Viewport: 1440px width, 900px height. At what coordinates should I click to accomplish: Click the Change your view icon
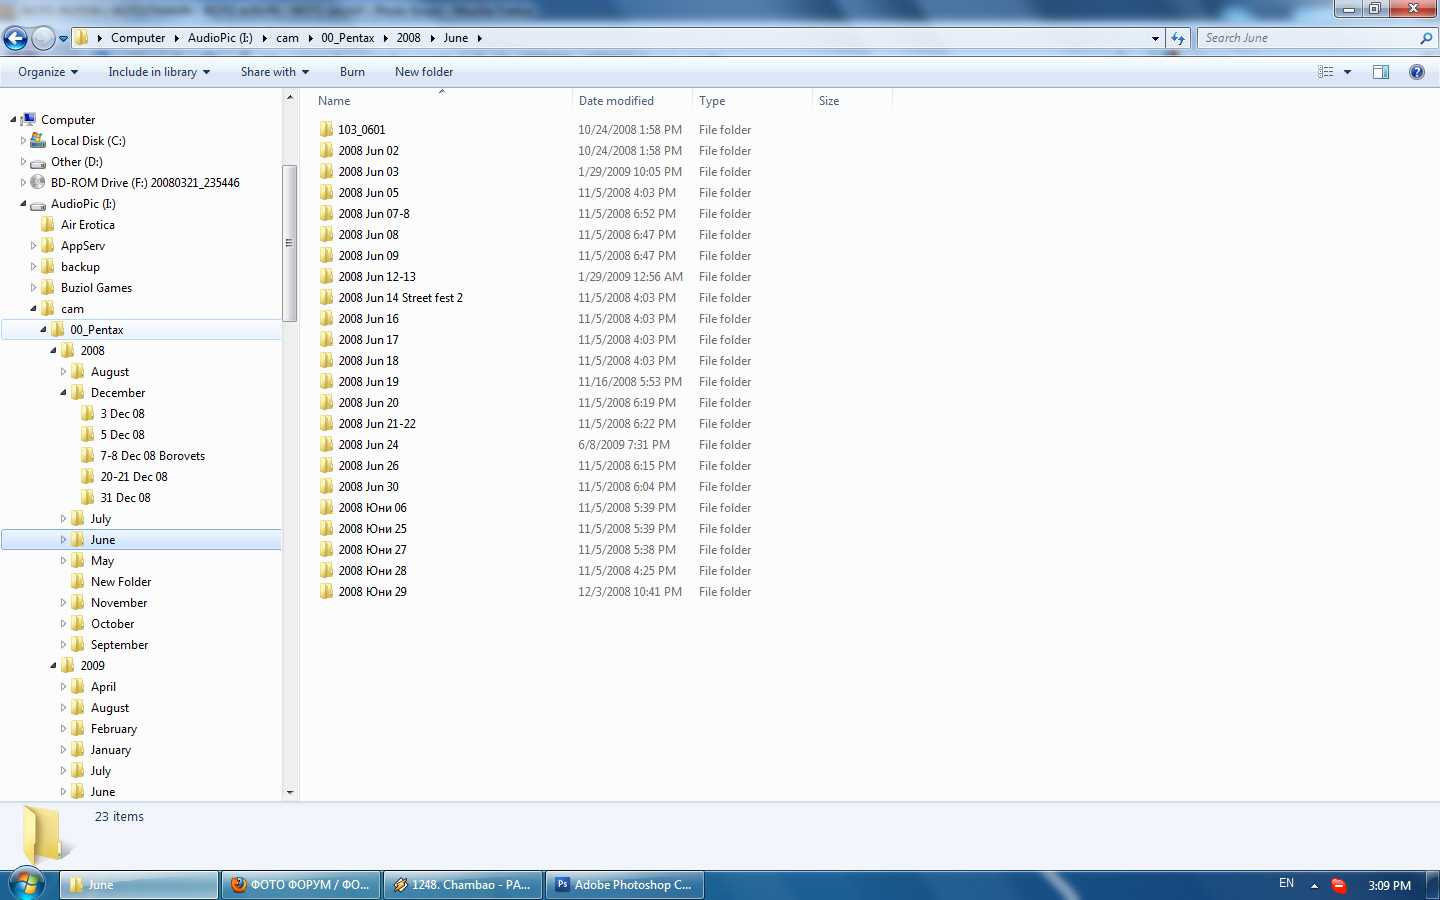pyautogui.click(x=1326, y=72)
